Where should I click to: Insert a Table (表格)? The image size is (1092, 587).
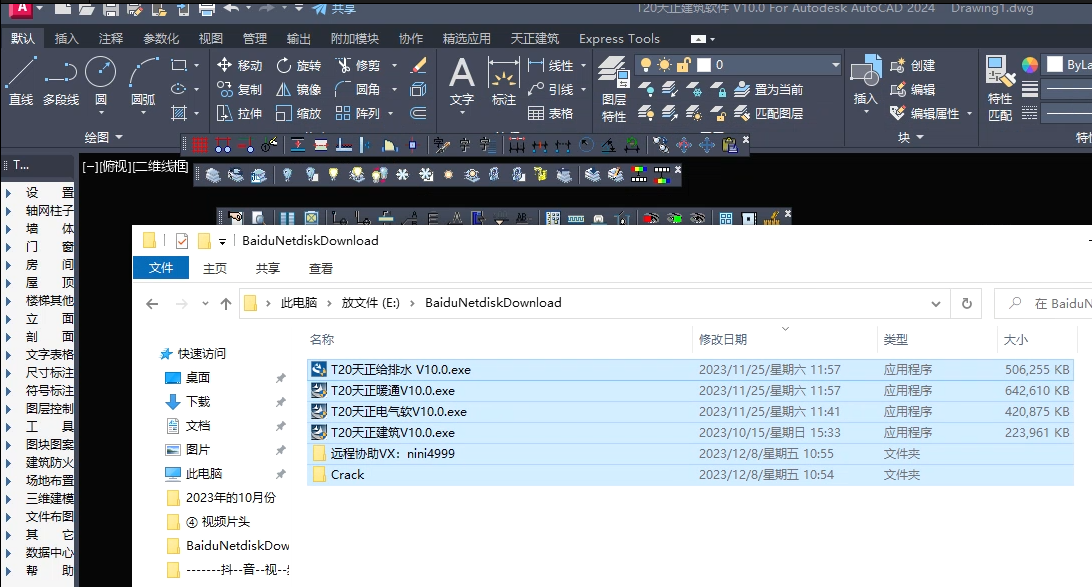[550, 113]
